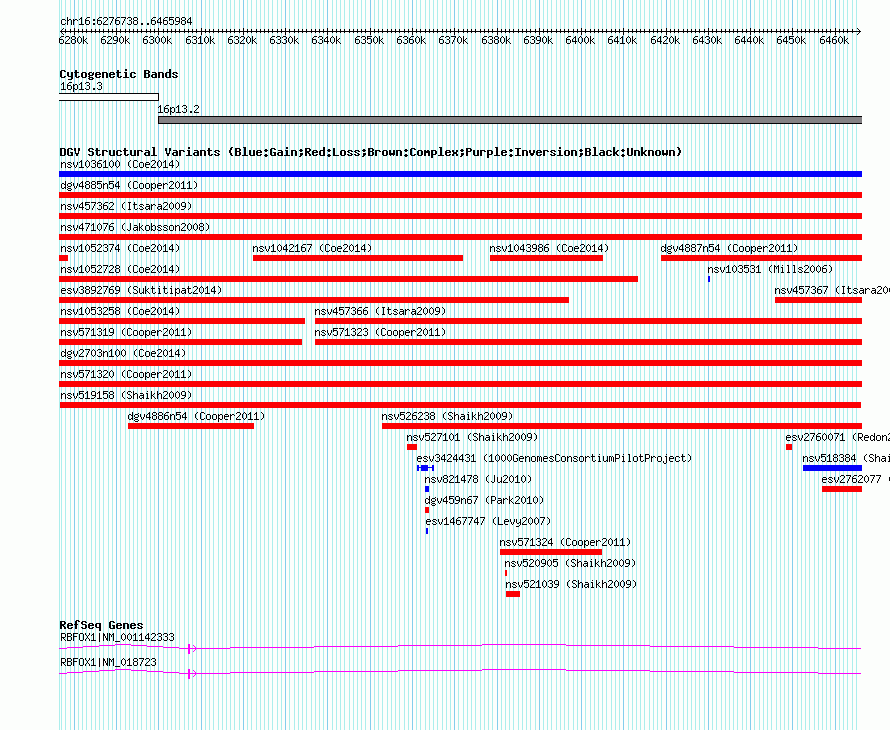Open variant nsv1052728 (Coe2014)
Screen dimensions: 890x730
(x=120, y=269)
